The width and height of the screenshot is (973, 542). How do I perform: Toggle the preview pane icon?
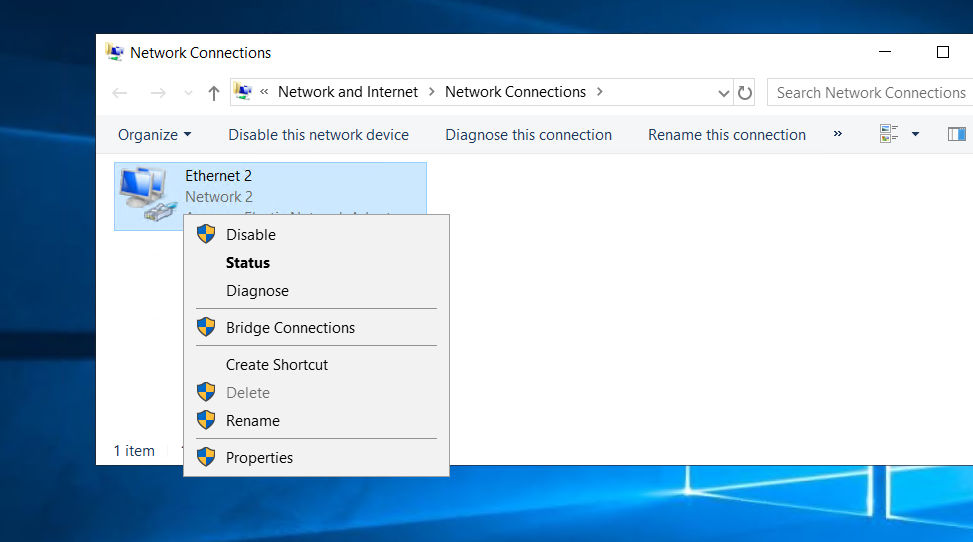[x=956, y=133]
